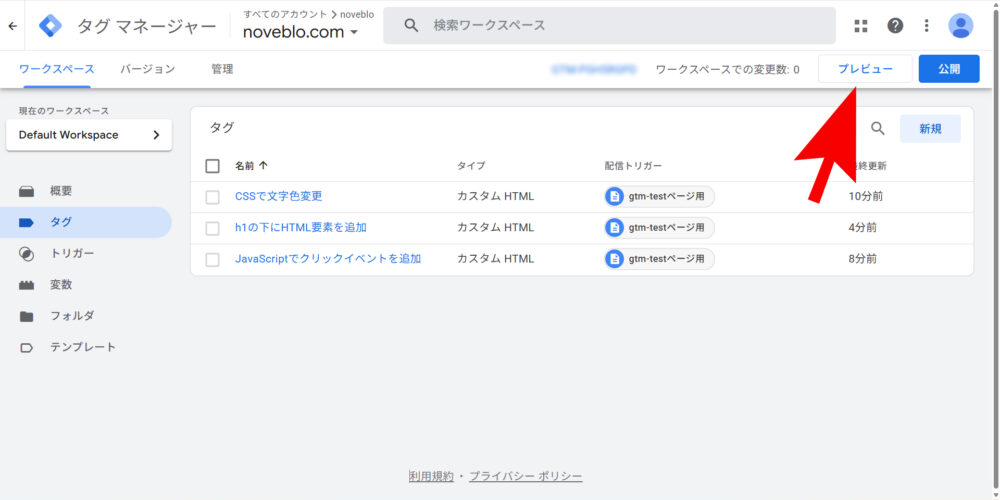Click the 公開 button
Image resolution: width=1000 pixels, height=500 pixels.
(948, 69)
